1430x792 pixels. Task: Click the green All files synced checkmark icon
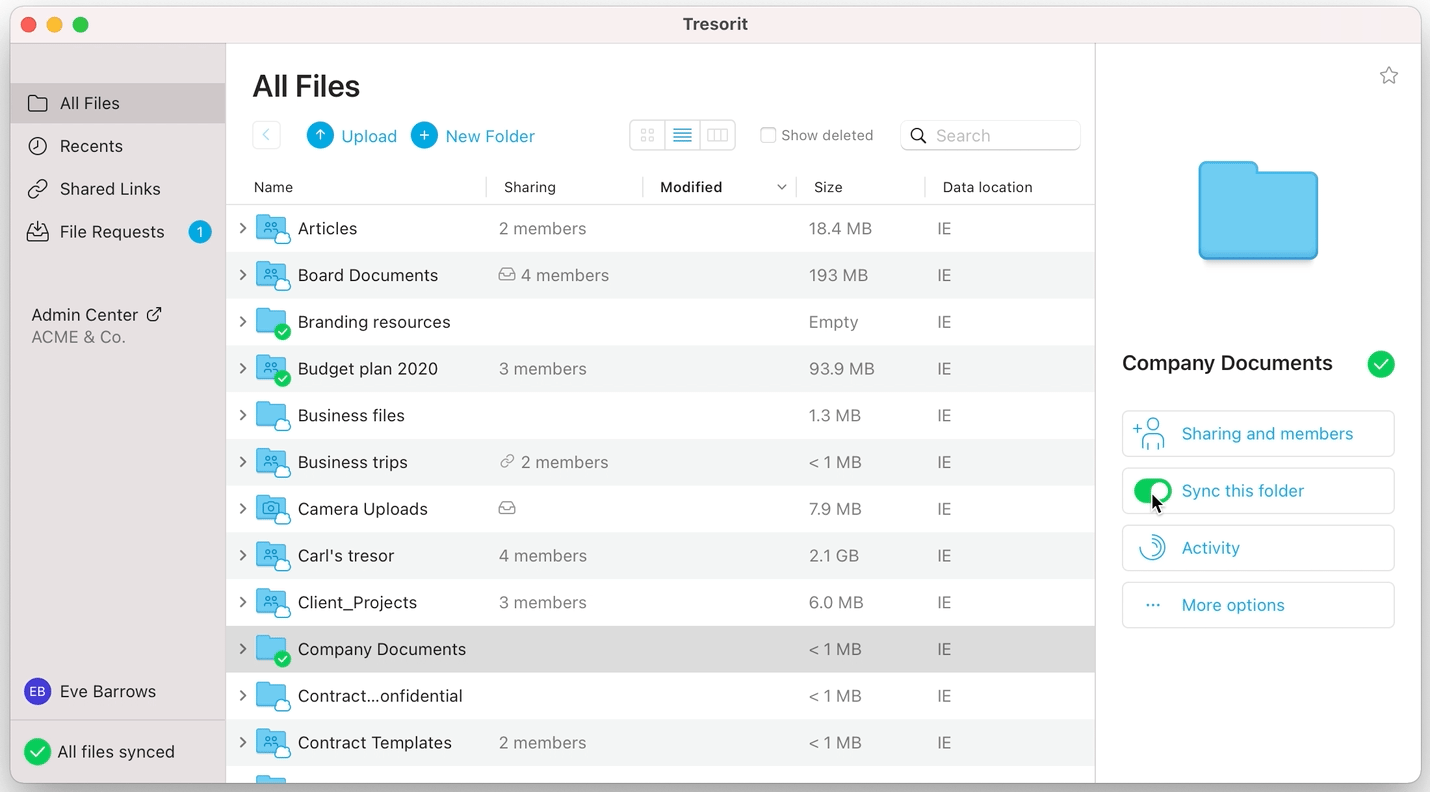pyautogui.click(x=37, y=752)
